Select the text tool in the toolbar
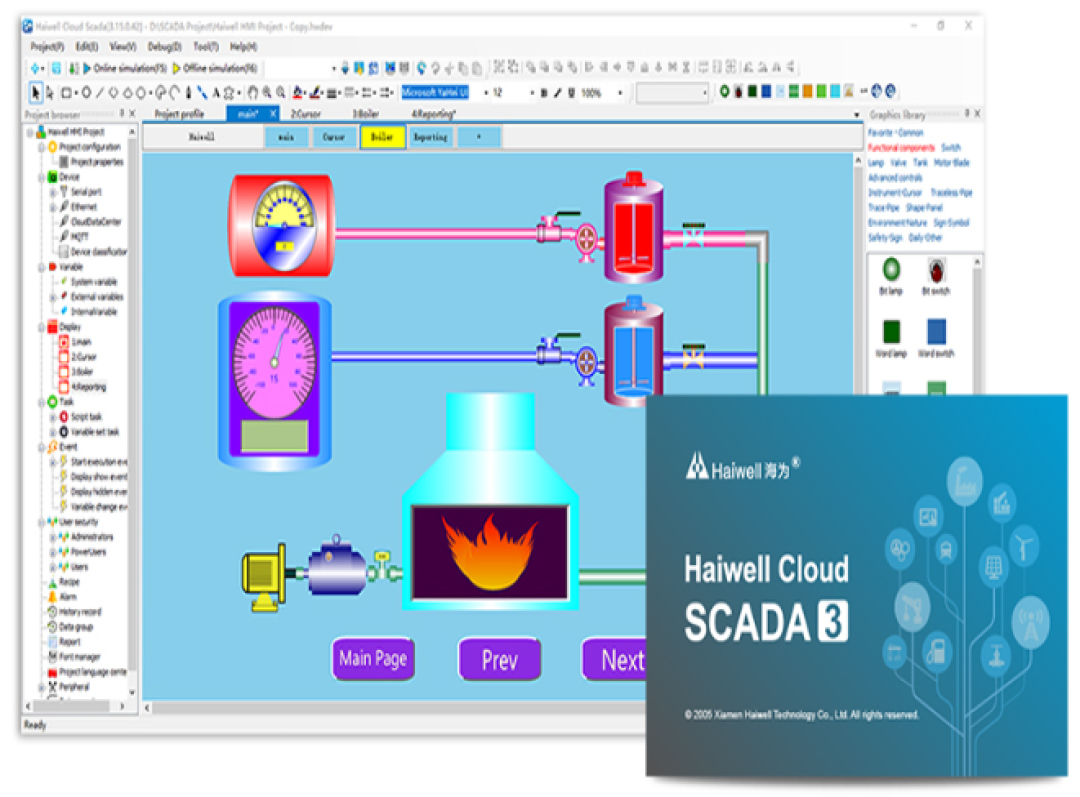Screen dimensions: 1080x797 215,92
